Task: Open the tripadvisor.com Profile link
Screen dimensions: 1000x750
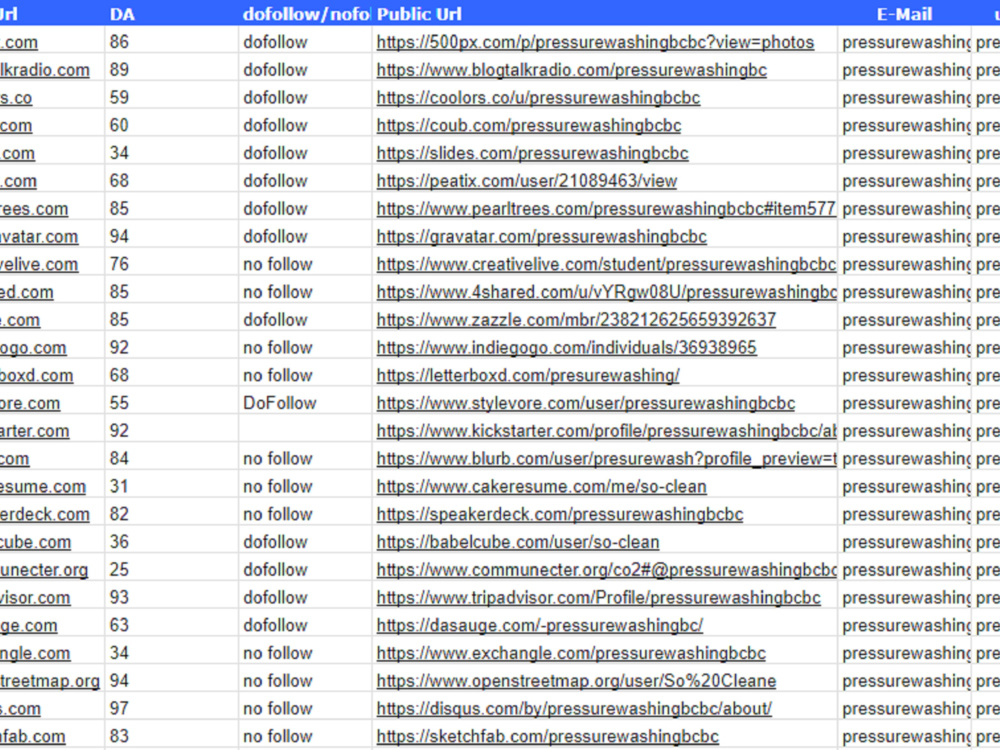Action: click(x=598, y=598)
